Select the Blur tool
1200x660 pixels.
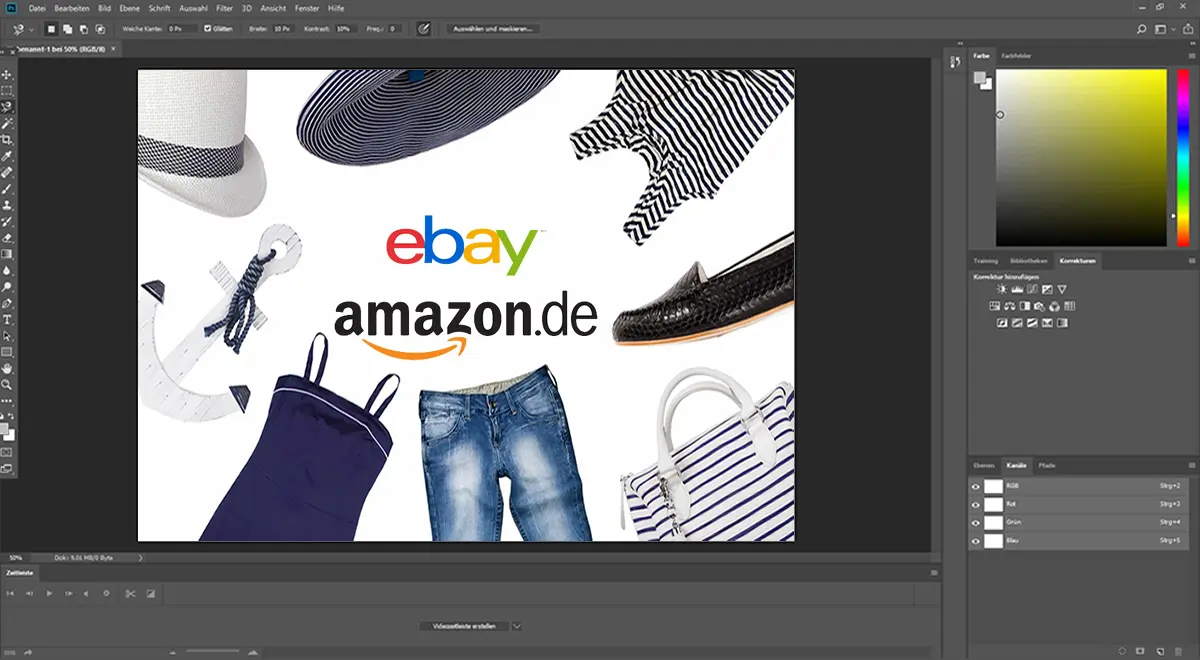coord(7,270)
